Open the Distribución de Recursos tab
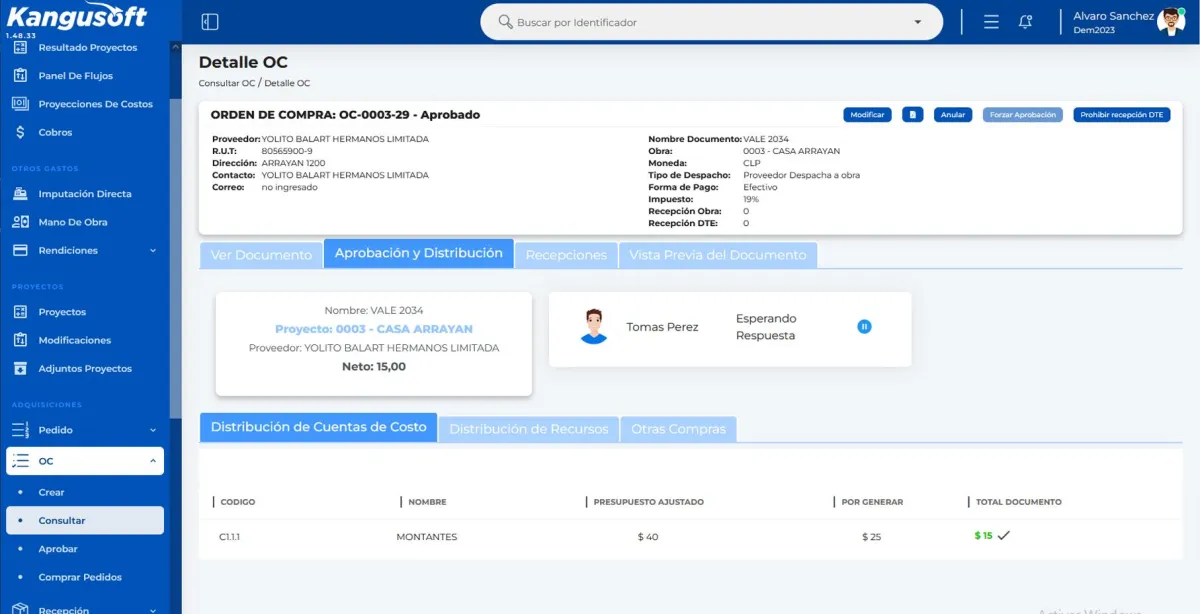1200x614 pixels. pyautogui.click(x=528, y=429)
